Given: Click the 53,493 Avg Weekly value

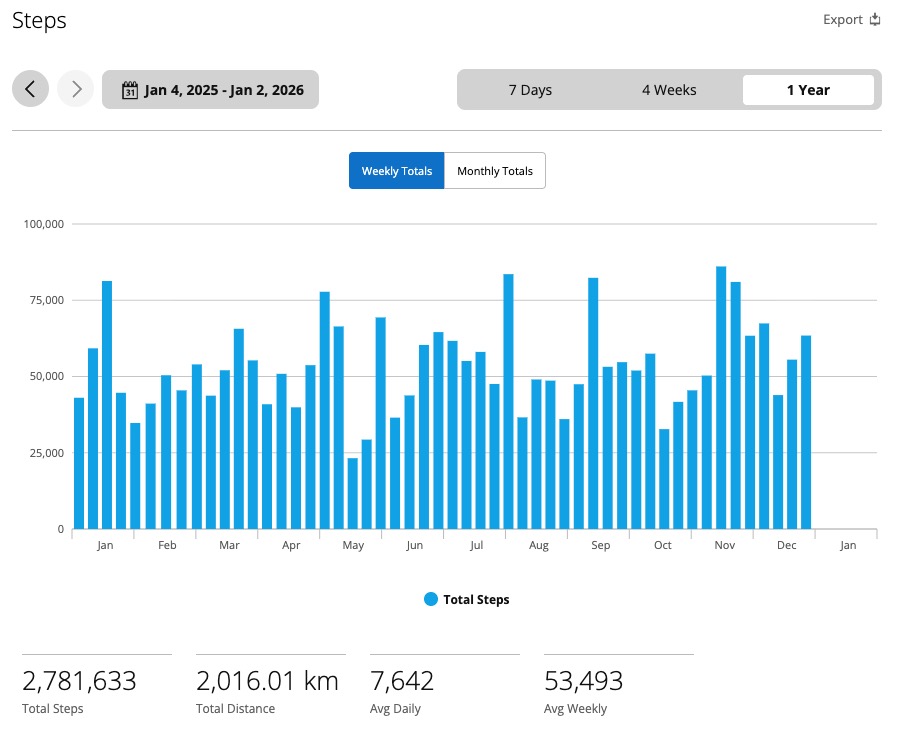Looking at the screenshot, I should pos(583,682).
